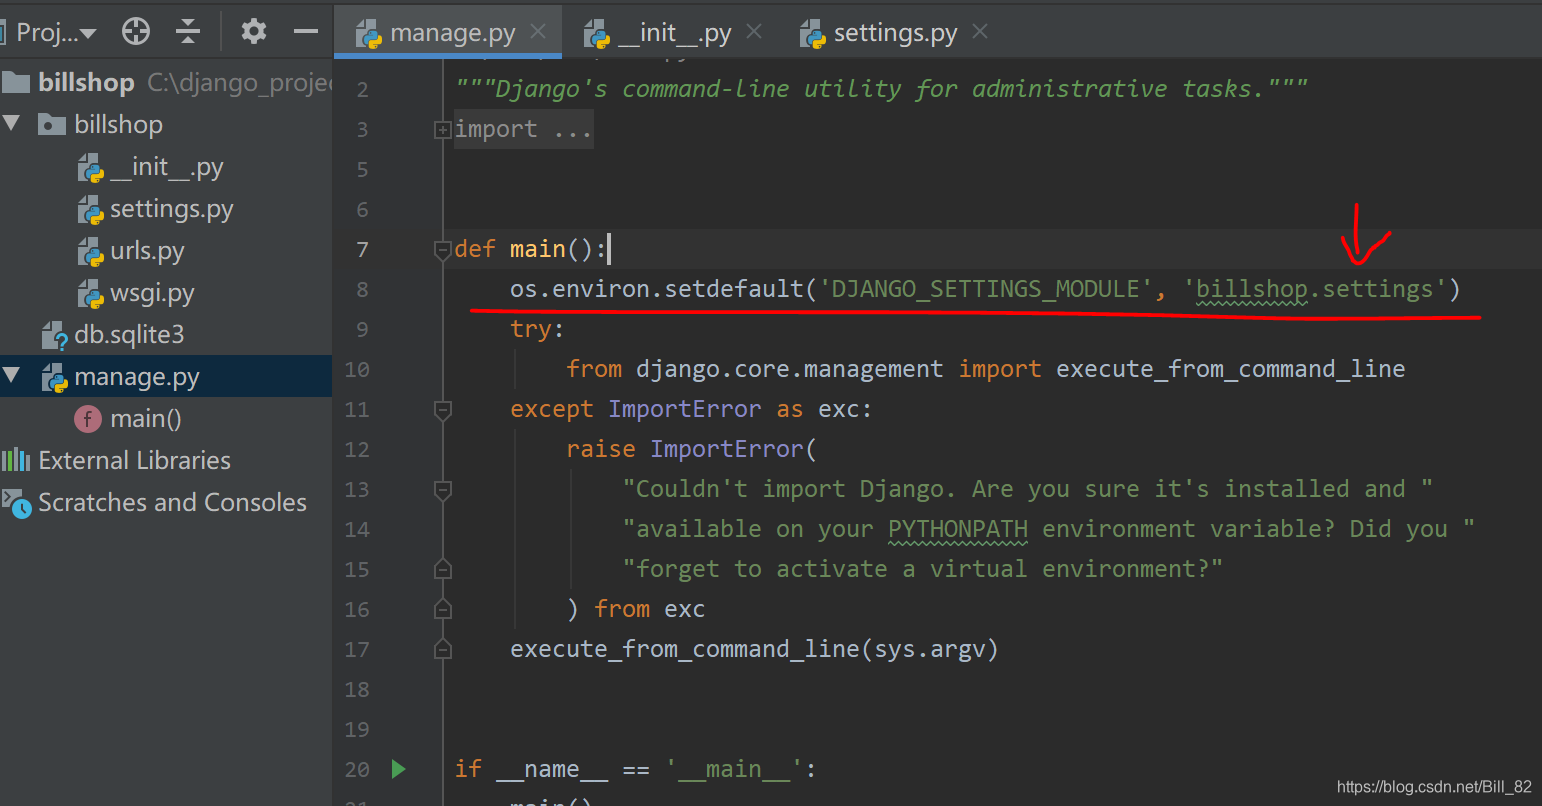Click 'DJANGO_SETTINGS_MODULE' string on line 8
The image size is (1542, 806).
point(985,289)
